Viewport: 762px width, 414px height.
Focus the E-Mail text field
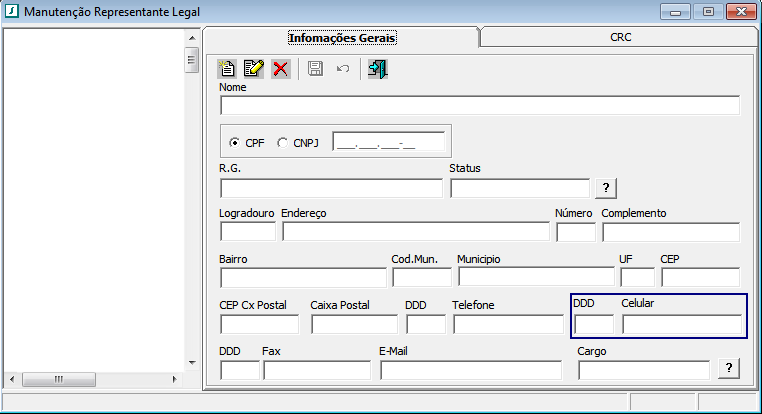tap(470, 370)
